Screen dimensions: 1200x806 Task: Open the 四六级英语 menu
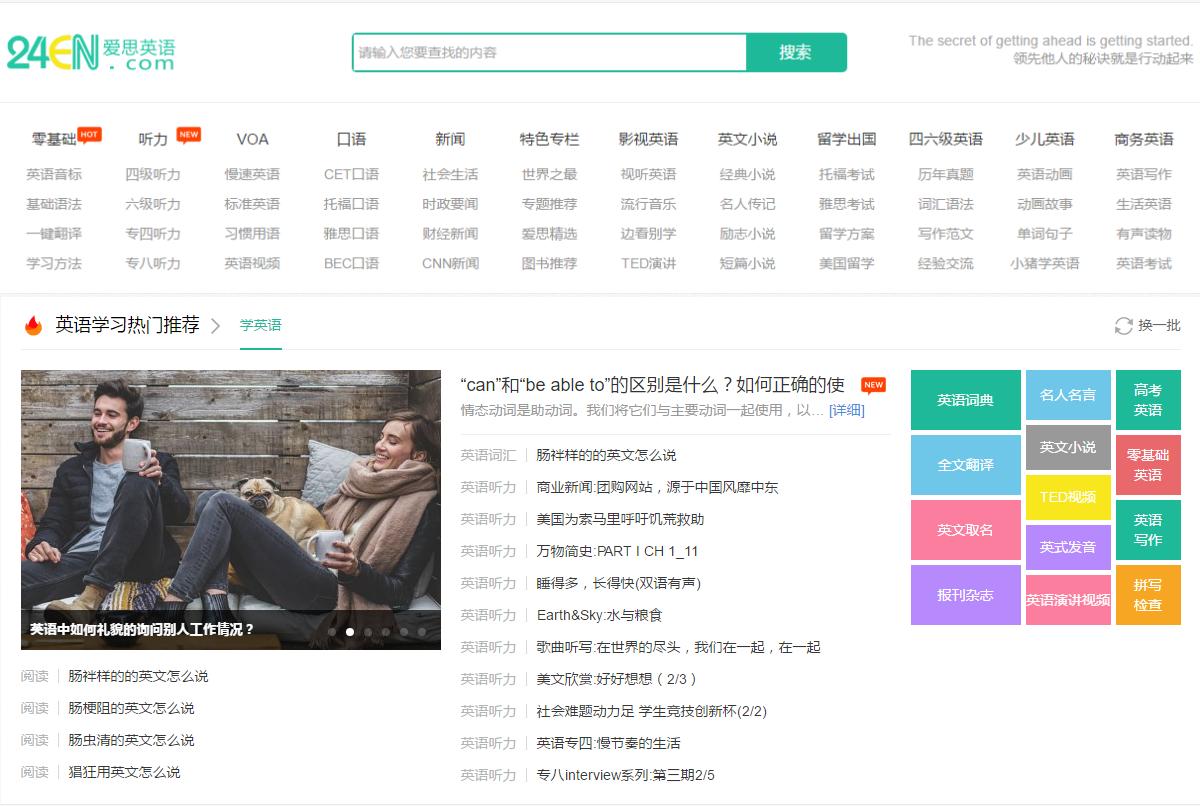pos(944,139)
